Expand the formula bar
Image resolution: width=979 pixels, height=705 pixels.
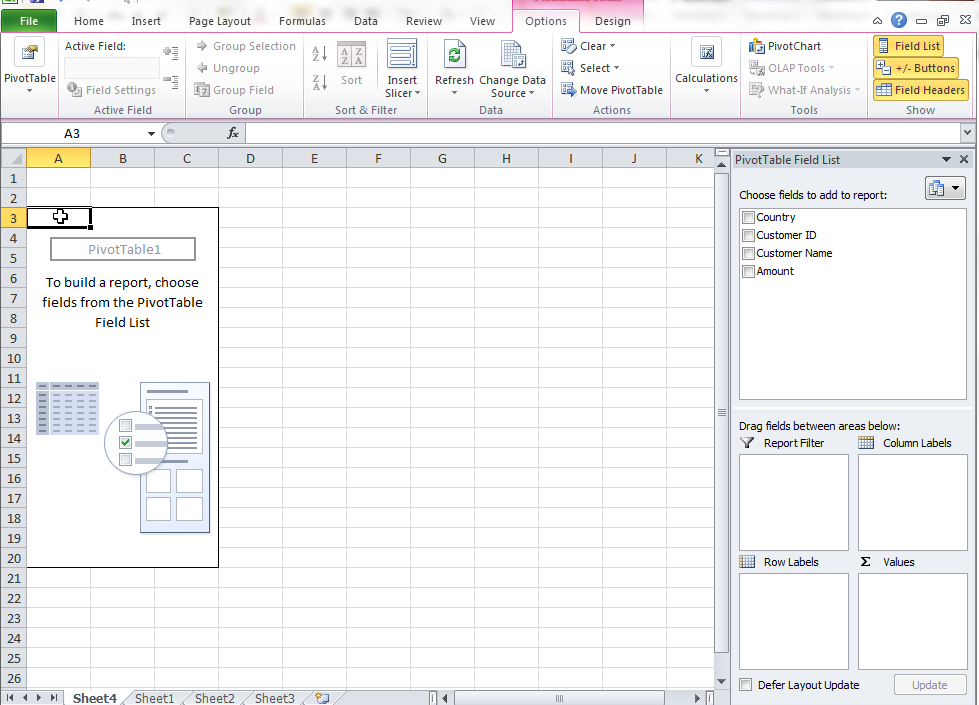(x=967, y=132)
